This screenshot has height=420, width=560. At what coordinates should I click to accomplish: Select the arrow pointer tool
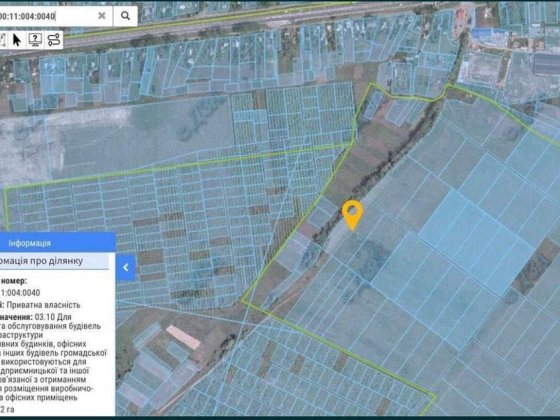(x=16, y=40)
